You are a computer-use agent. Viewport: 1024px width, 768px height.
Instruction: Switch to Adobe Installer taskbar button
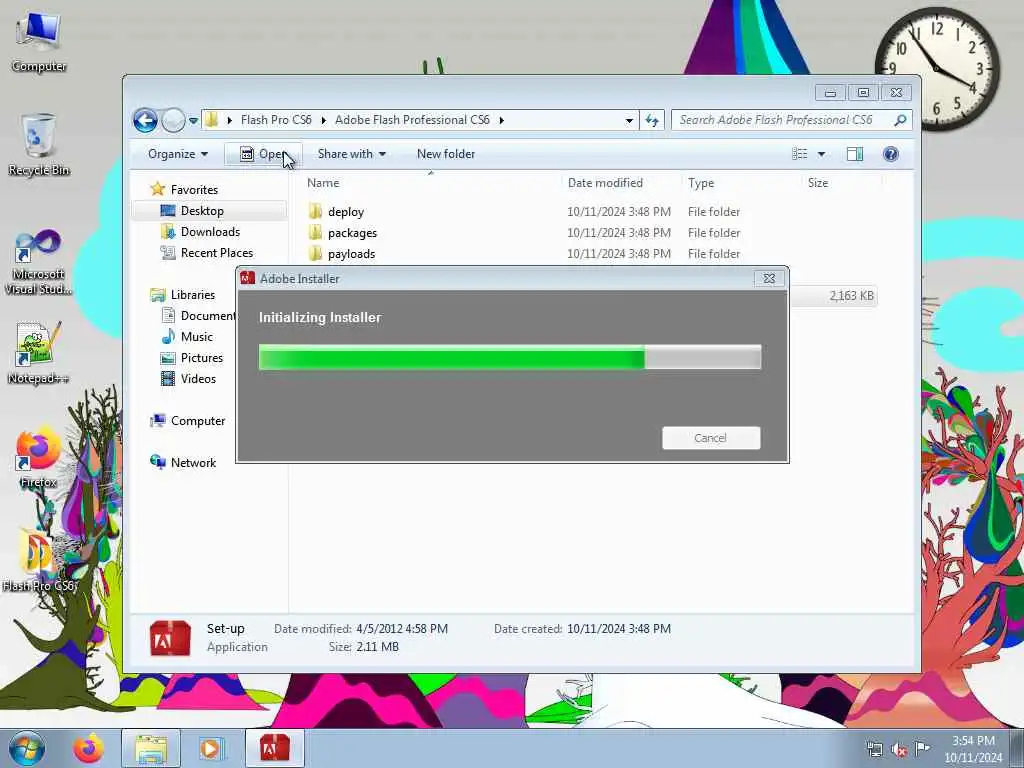pyautogui.click(x=275, y=748)
